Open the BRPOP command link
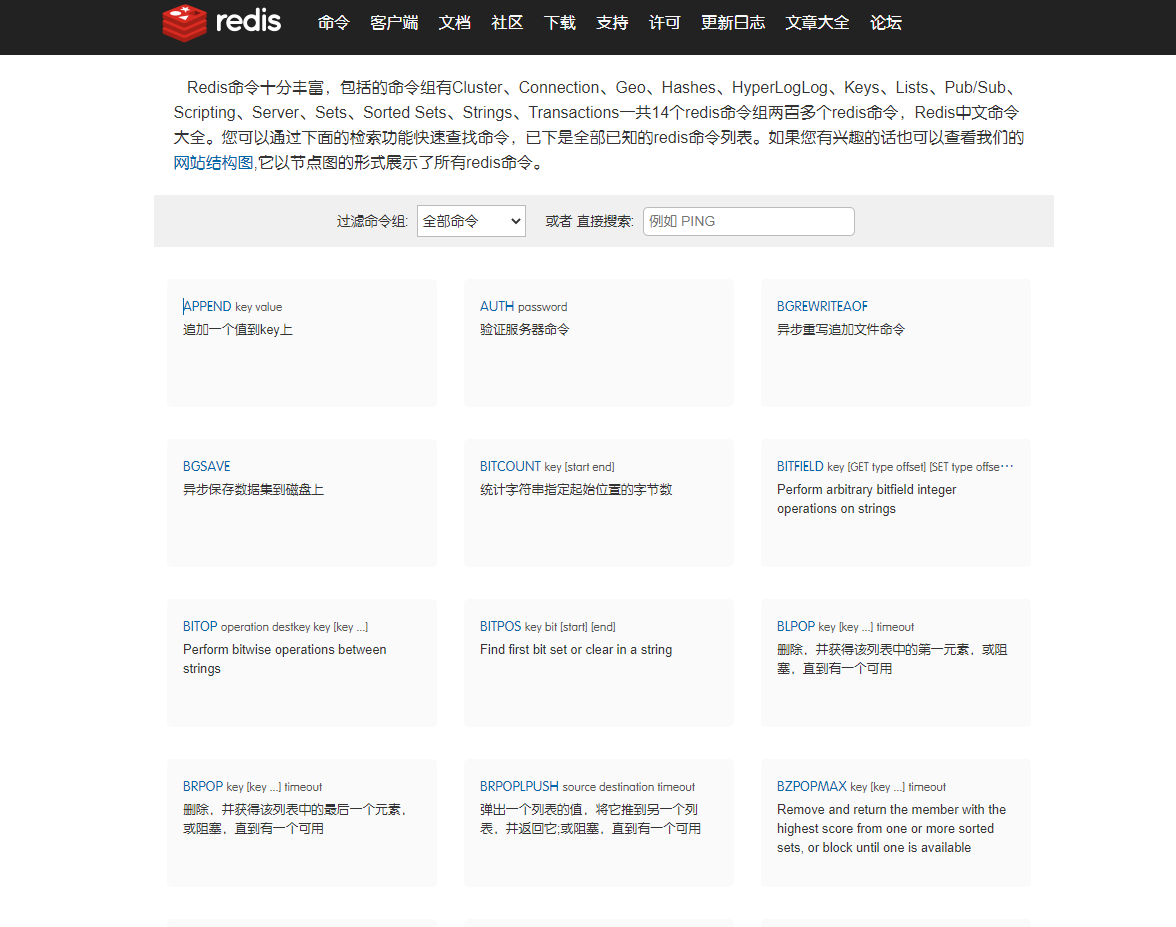This screenshot has height=927, width=1176. (202, 786)
